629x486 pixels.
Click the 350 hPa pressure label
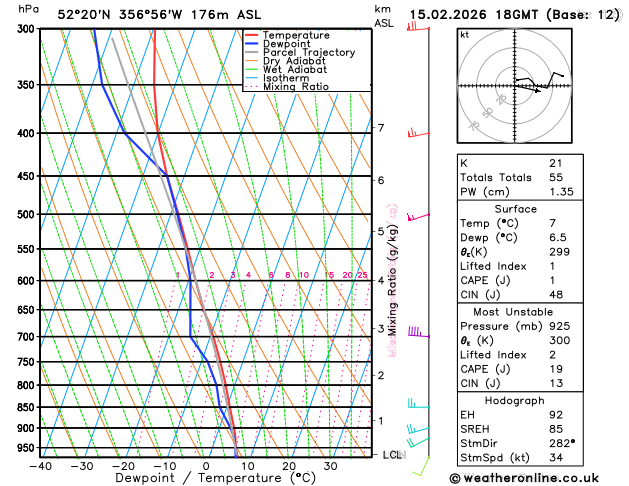tap(28, 85)
